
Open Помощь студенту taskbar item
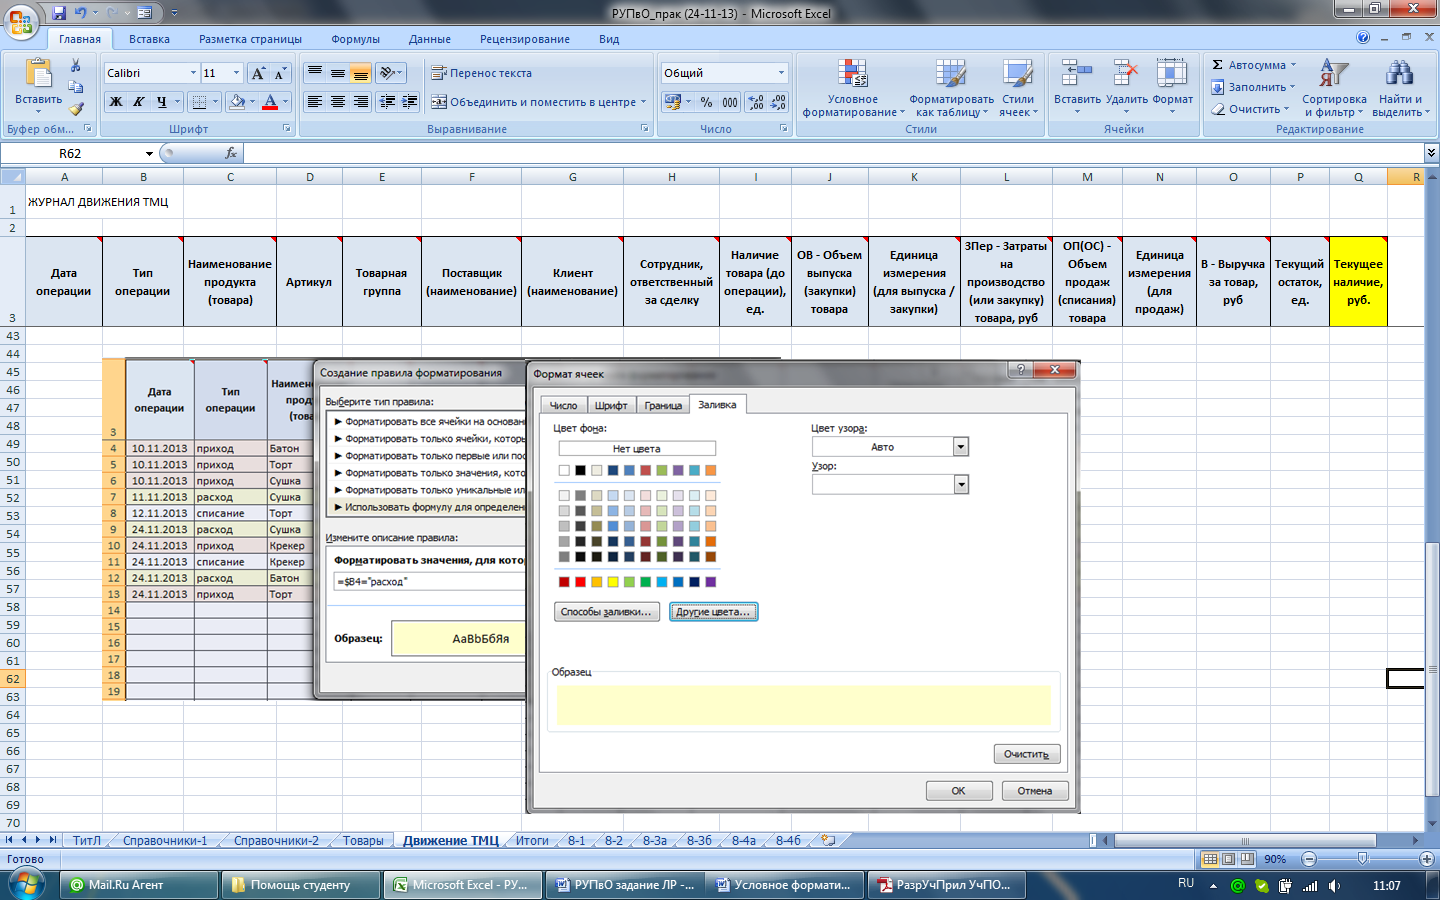click(300, 885)
